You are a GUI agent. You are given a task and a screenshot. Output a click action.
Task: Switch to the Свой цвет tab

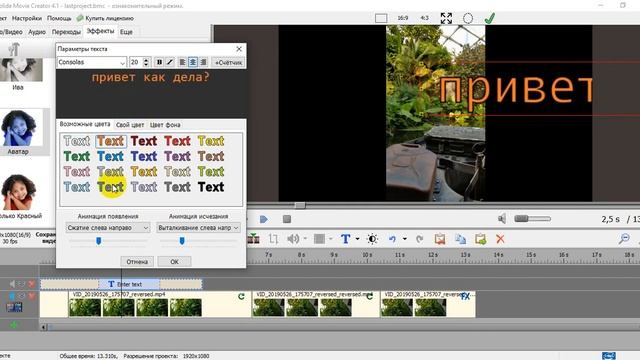tap(130, 125)
